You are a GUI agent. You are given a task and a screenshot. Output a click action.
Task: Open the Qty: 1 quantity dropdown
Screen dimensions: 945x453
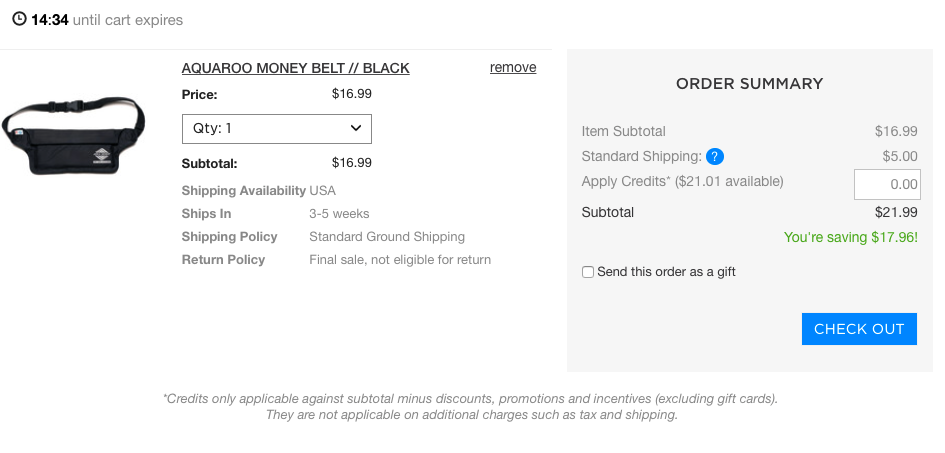coord(277,129)
